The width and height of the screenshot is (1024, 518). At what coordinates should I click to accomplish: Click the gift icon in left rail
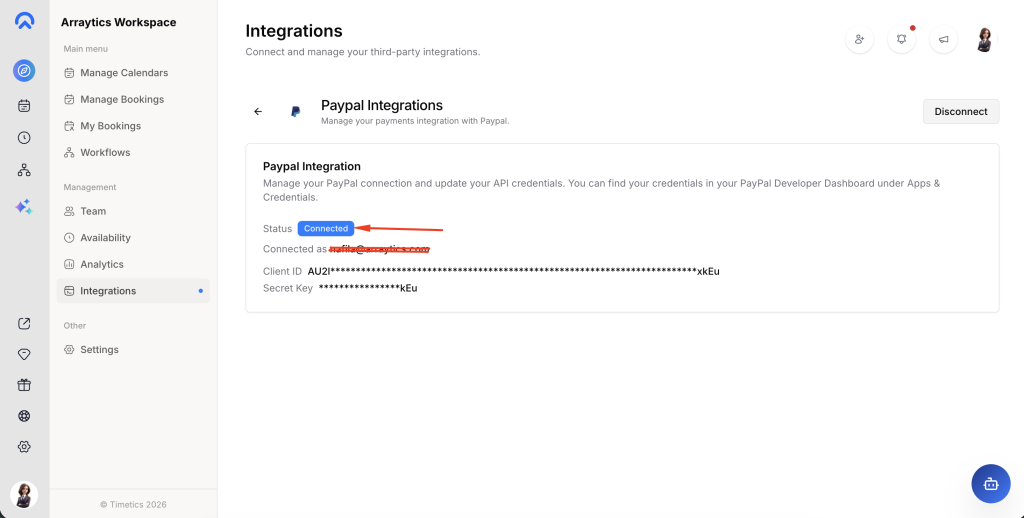tap(24, 385)
